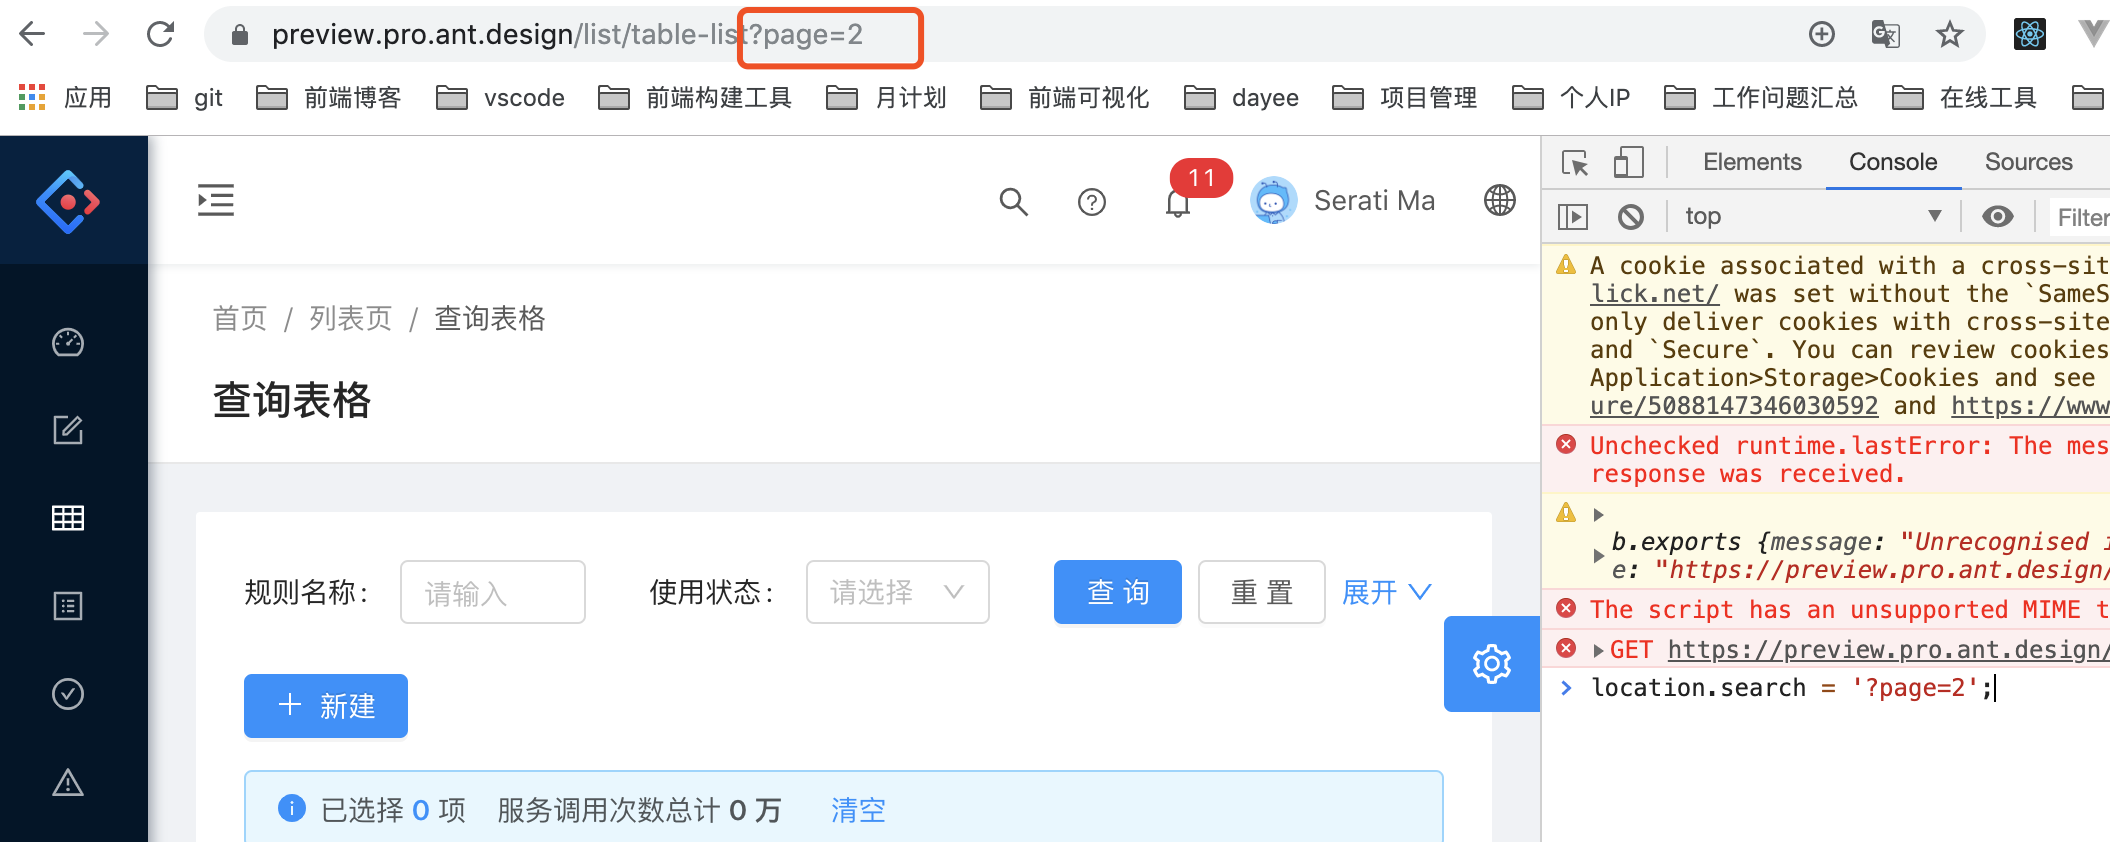Toggle DevTools device toolbar icon
The height and width of the screenshot is (842, 2110).
coord(1629,162)
